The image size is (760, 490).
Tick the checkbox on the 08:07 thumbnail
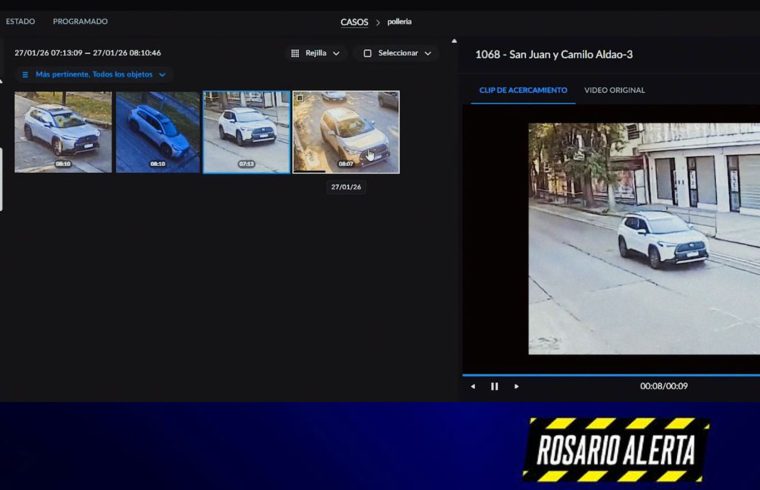pyautogui.click(x=300, y=99)
